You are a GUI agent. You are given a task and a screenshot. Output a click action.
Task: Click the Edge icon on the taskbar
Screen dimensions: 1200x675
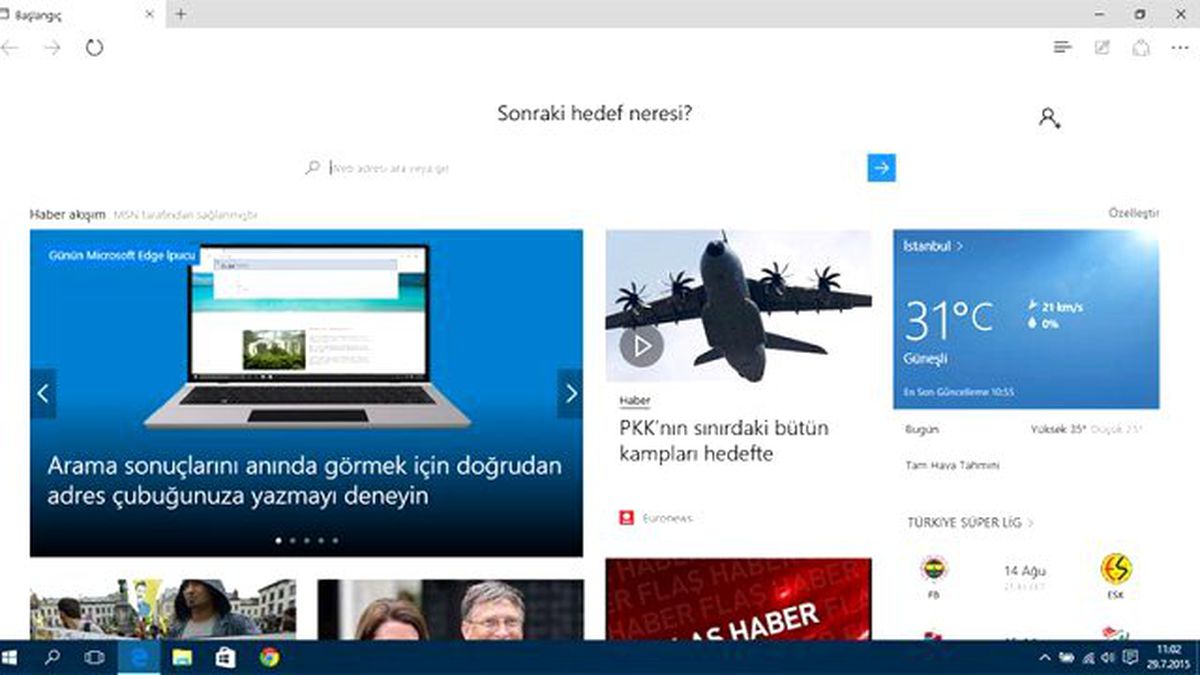138,657
